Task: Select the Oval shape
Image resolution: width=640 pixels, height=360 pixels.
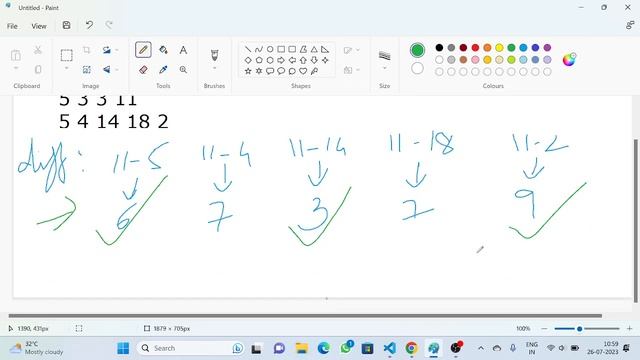Action: point(270,49)
